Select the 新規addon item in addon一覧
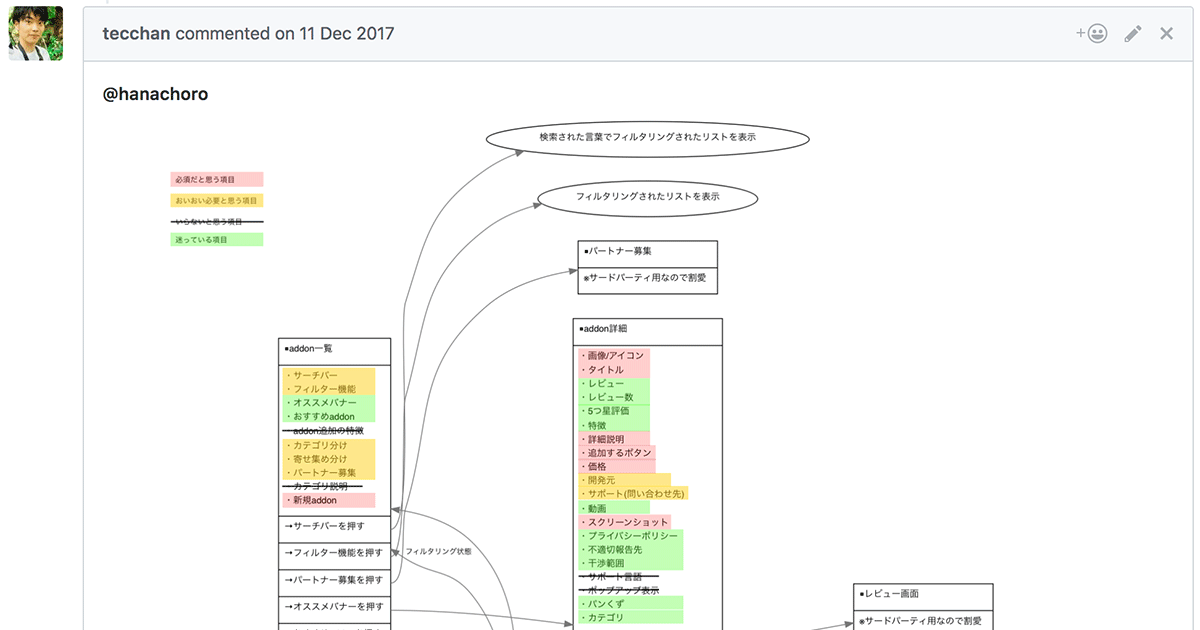This screenshot has height=630, width=1200. point(329,500)
